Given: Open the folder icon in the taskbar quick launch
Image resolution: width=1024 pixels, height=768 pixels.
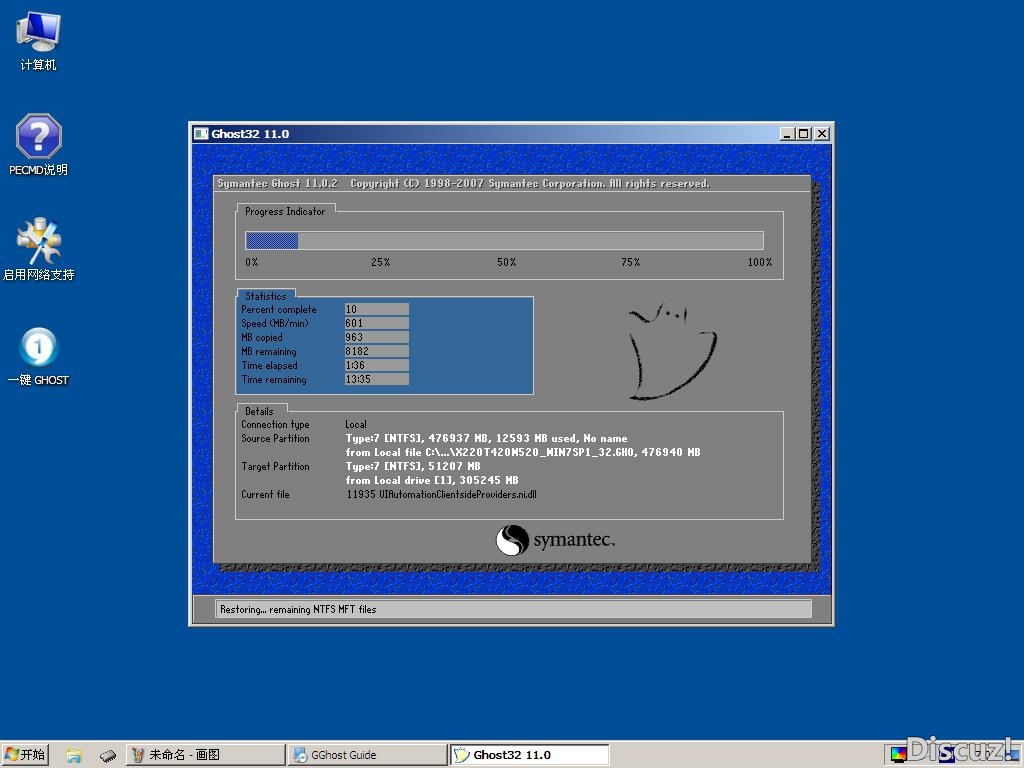Looking at the screenshot, I should tap(74, 756).
